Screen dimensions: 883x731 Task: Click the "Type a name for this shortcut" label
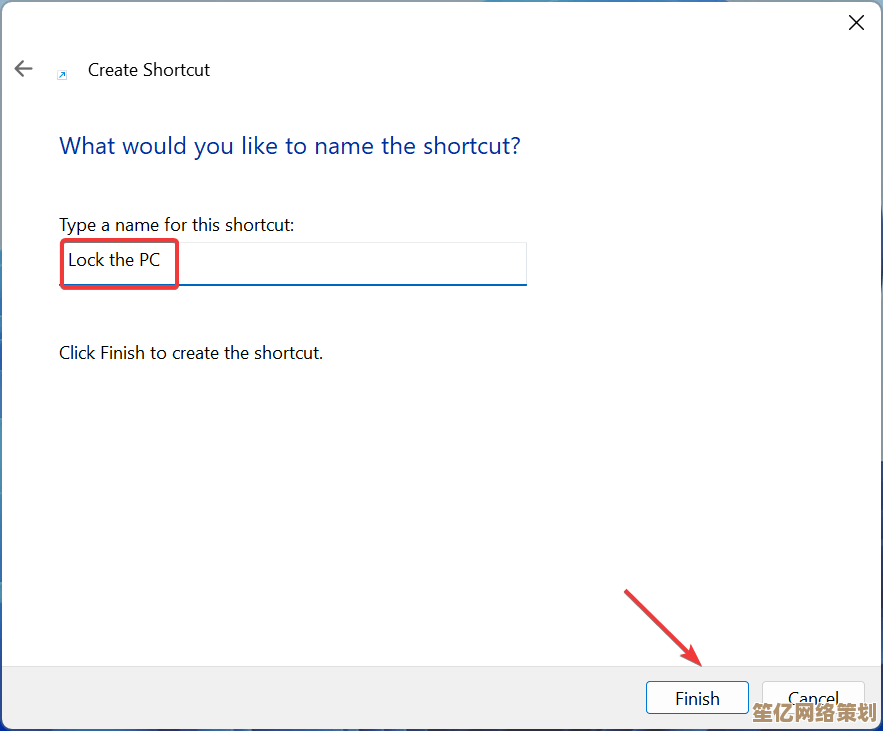[177, 225]
